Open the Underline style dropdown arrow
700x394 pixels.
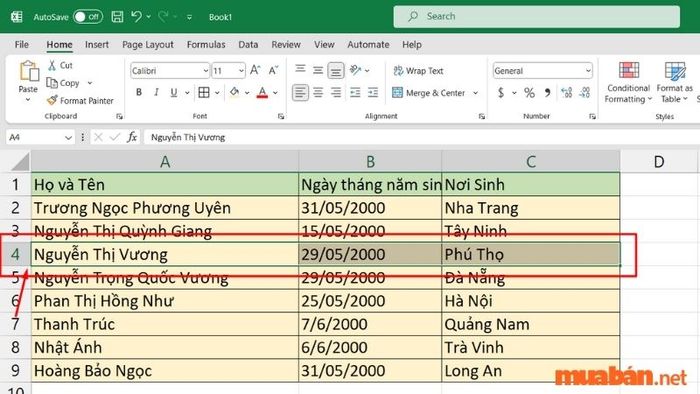pos(188,92)
